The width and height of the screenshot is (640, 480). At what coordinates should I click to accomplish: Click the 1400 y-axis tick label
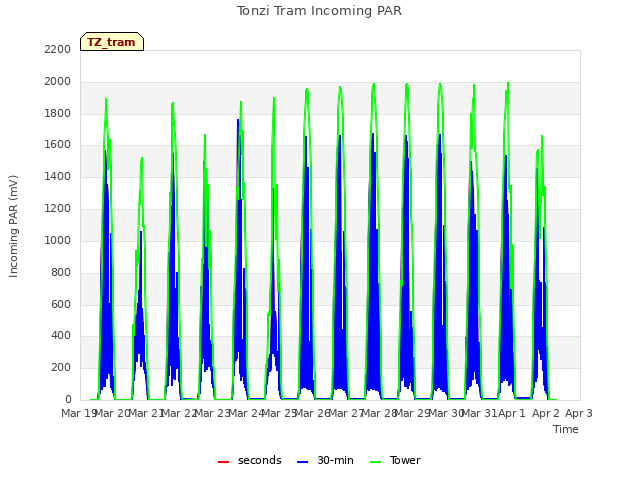pos(58,177)
